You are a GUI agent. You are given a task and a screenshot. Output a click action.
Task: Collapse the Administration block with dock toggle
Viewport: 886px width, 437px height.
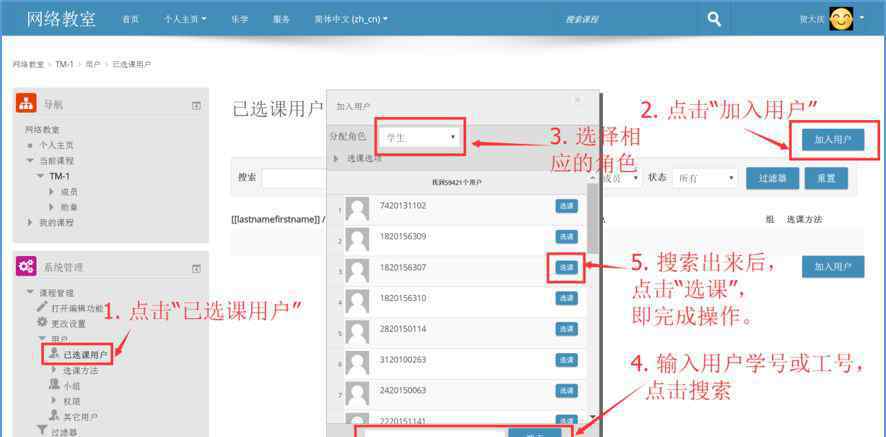196,268
